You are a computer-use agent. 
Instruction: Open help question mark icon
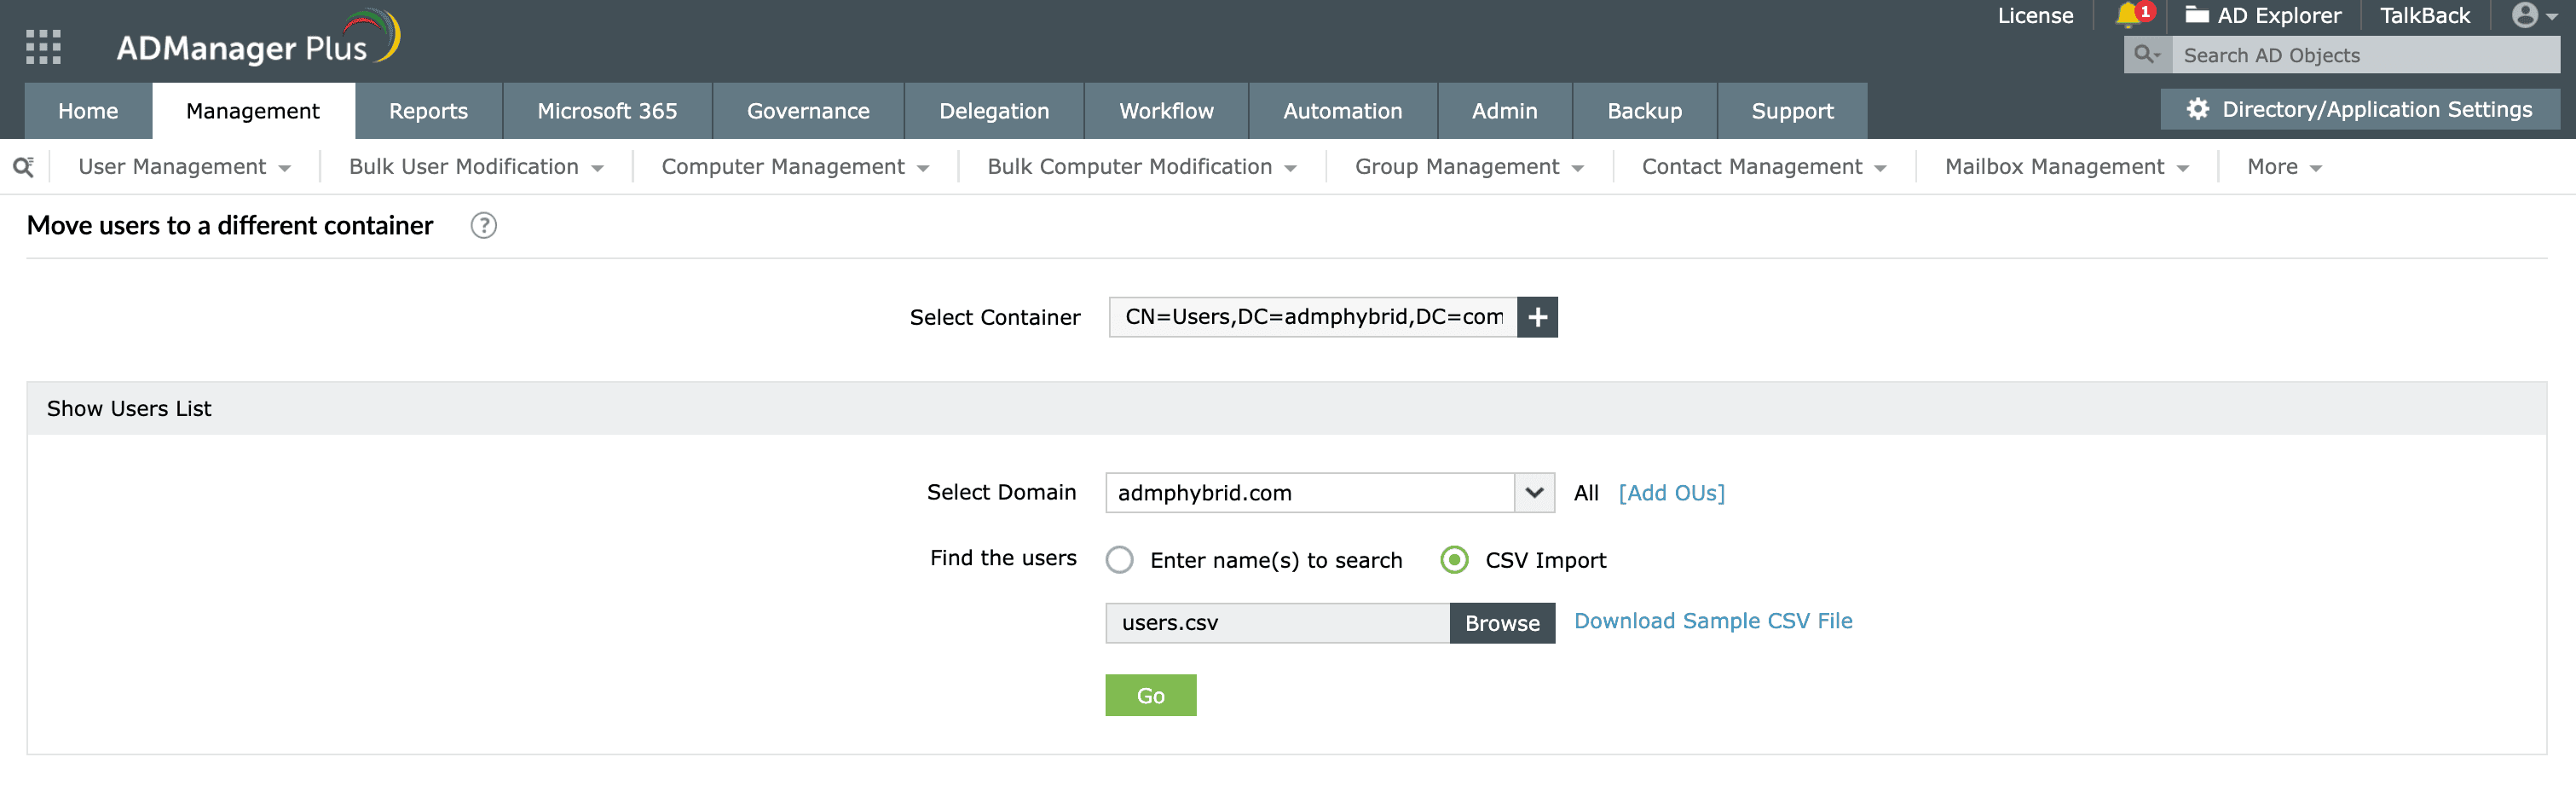pyautogui.click(x=484, y=226)
